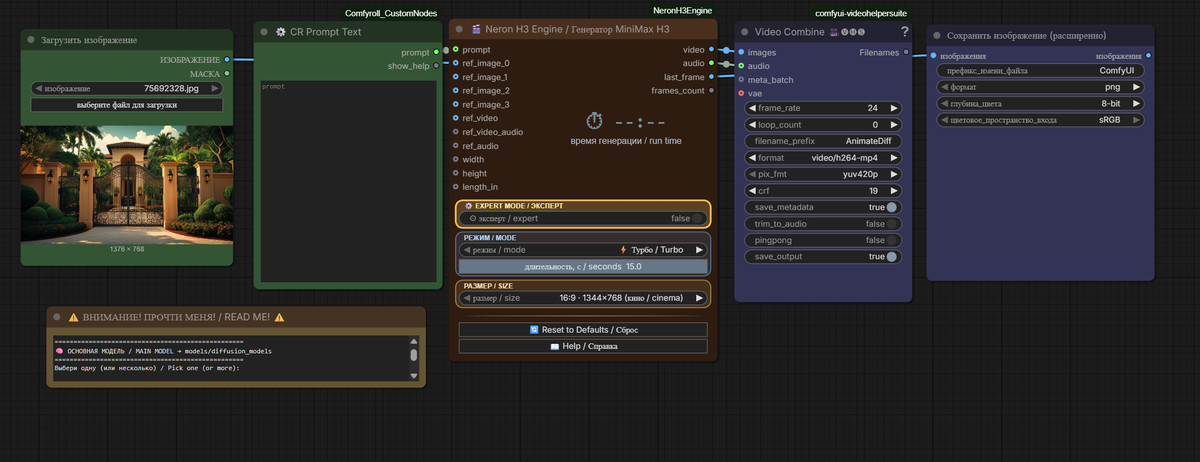This screenshot has height=462, width=1200.
Task: Open the цветовое_пространство_входа sRGB selector
Action: tap(1041, 119)
